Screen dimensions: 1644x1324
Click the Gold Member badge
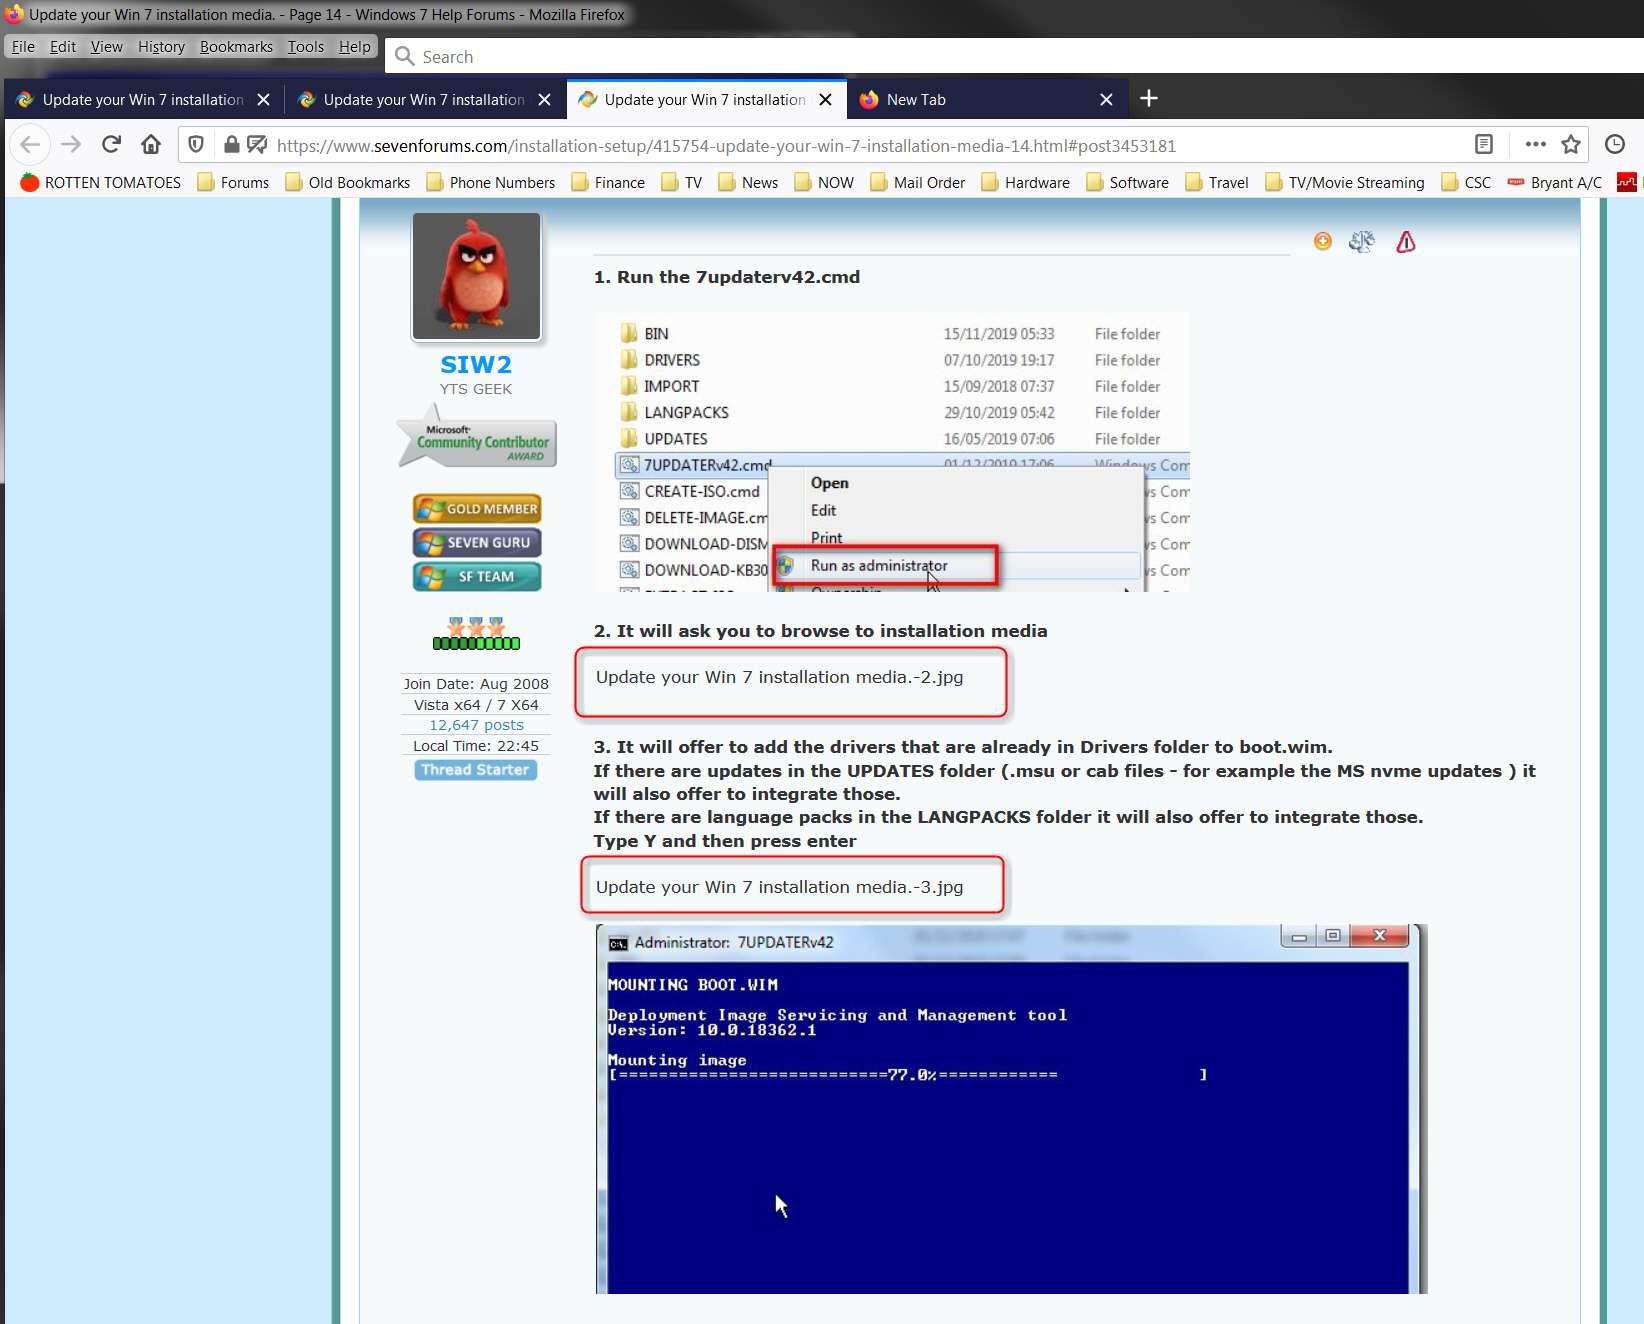(x=477, y=509)
